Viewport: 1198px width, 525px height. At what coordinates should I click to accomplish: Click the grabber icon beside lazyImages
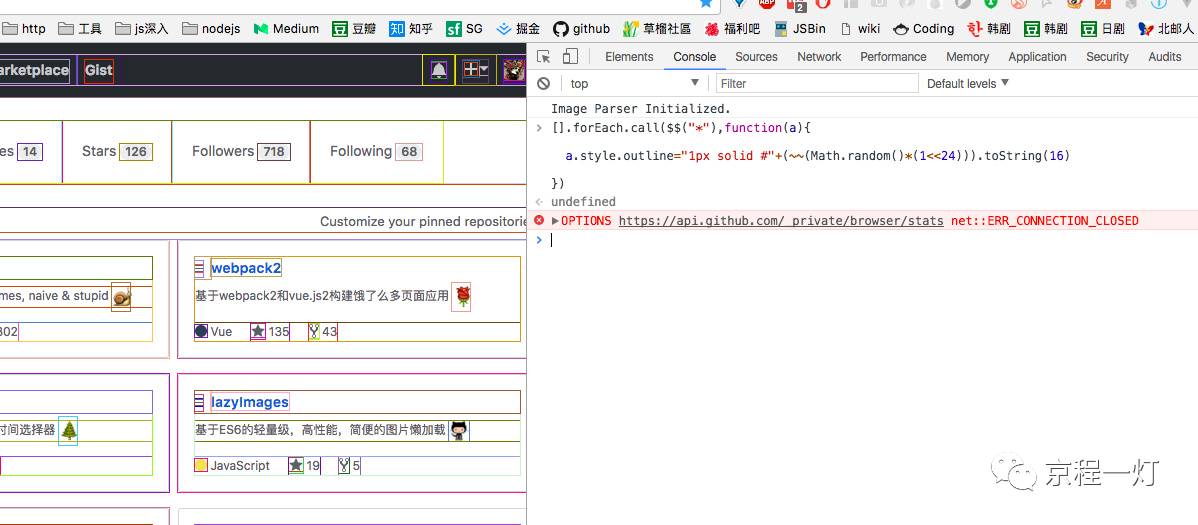[x=200, y=402]
